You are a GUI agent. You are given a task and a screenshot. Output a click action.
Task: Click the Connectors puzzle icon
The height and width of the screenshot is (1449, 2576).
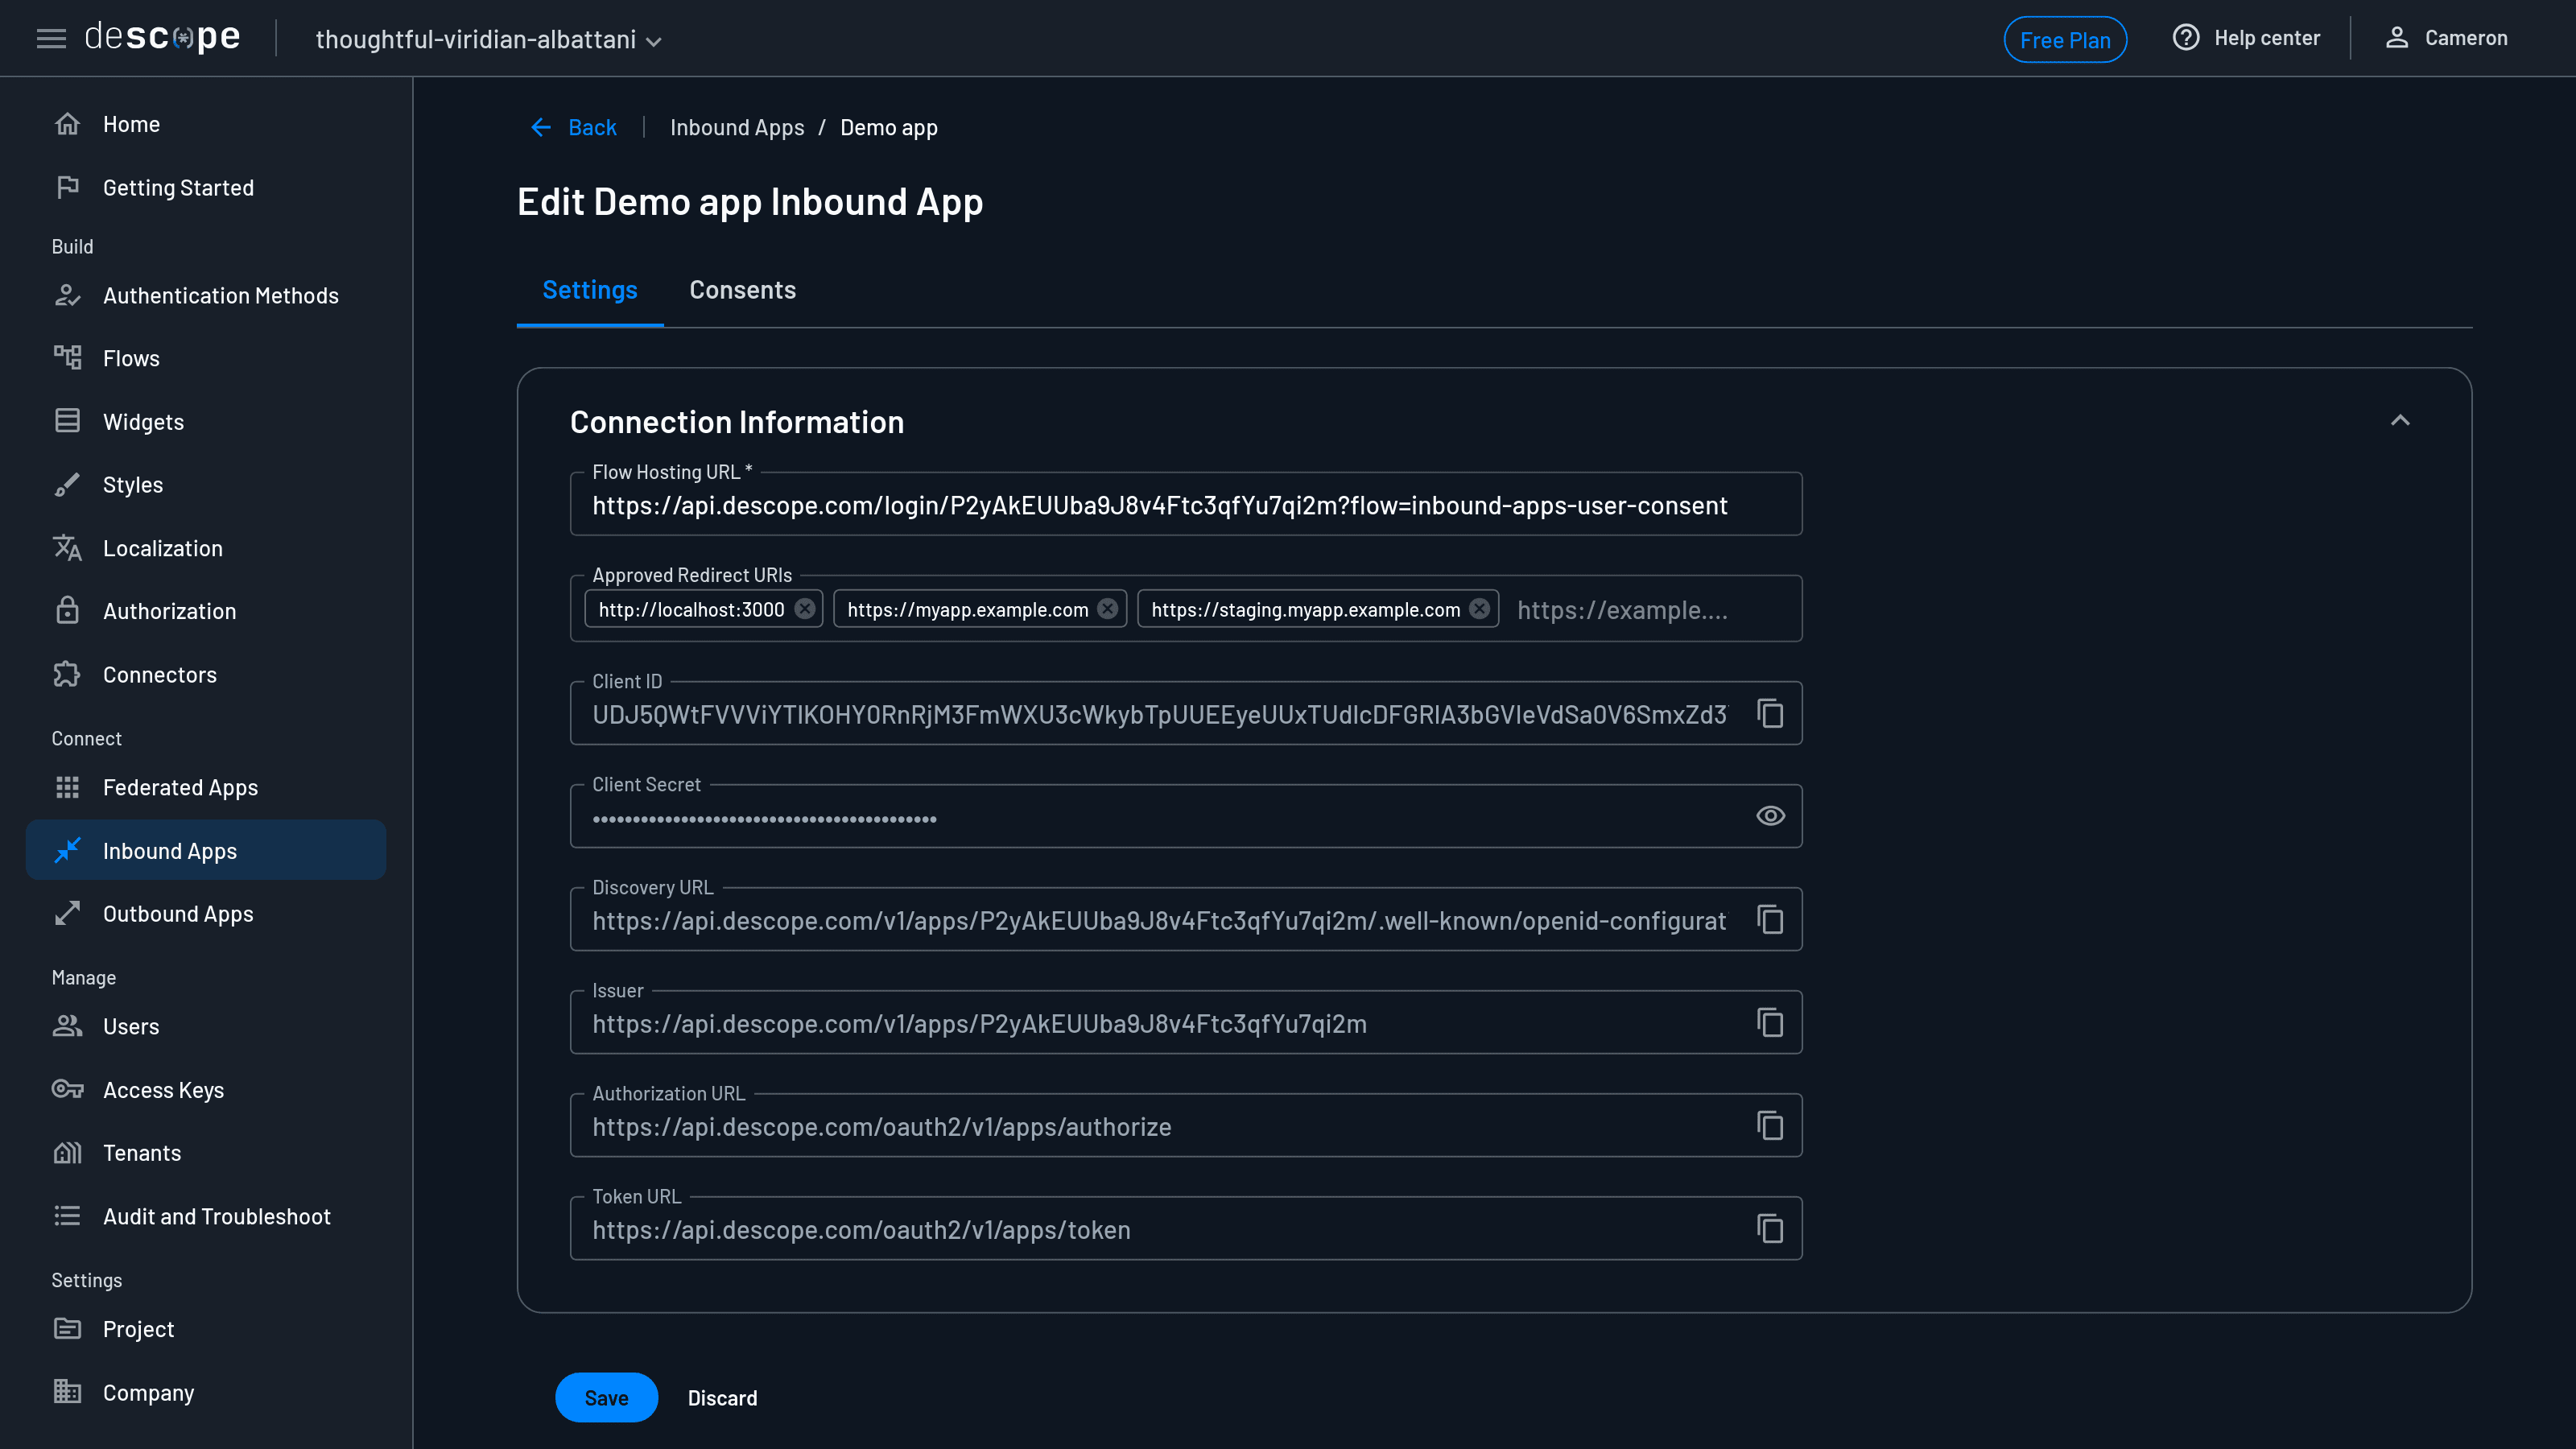67,675
